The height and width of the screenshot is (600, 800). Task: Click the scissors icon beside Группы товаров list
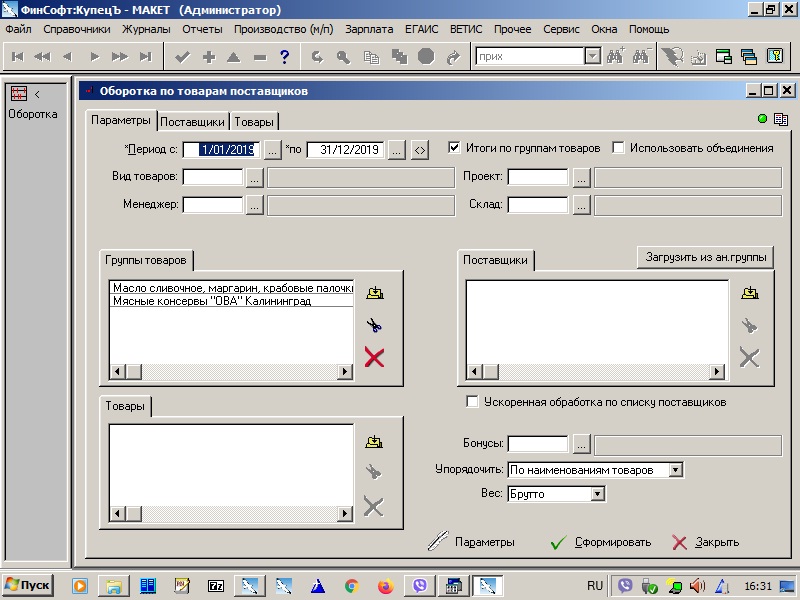tap(375, 326)
